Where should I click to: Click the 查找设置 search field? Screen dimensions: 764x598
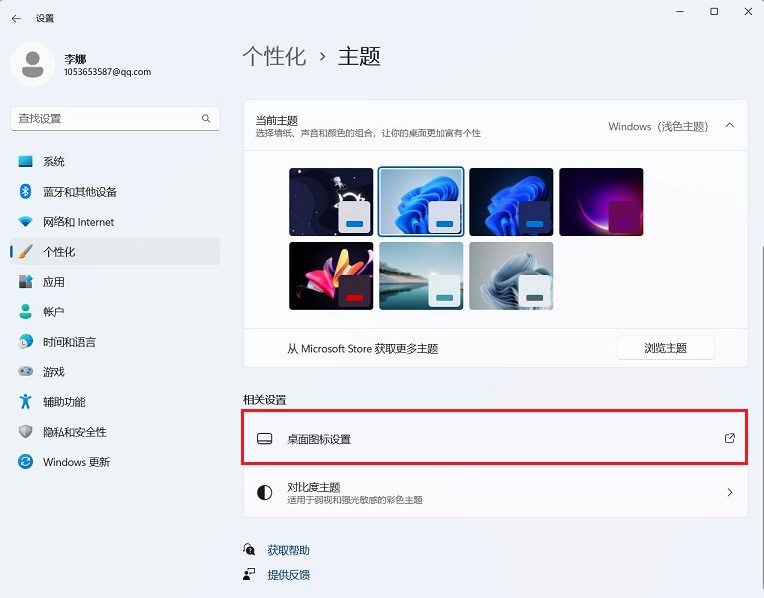click(115, 118)
